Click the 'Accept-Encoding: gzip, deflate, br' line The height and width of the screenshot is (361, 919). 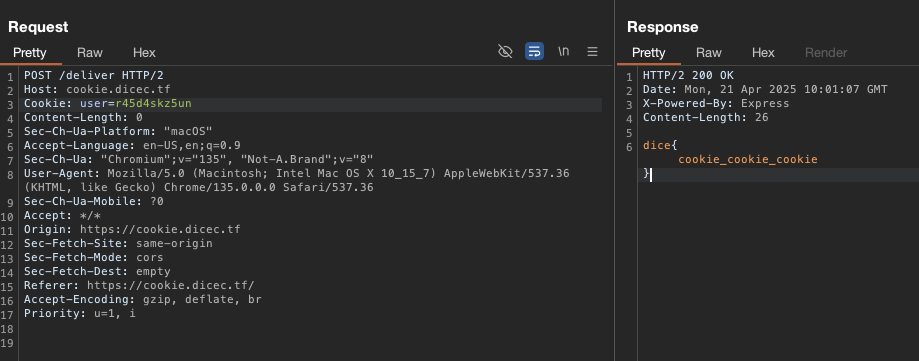point(142,299)
